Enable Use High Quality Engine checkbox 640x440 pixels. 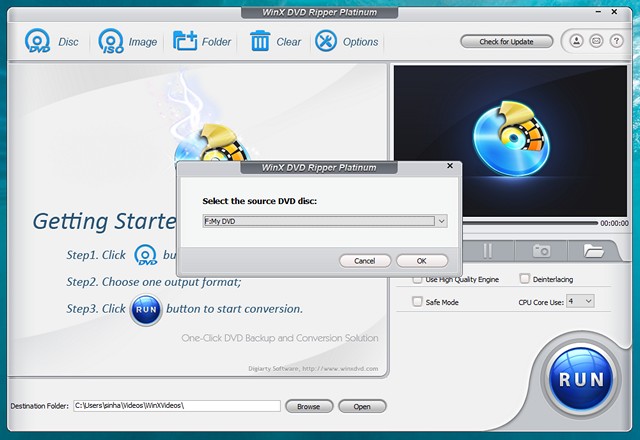click(x=418, y=279)
